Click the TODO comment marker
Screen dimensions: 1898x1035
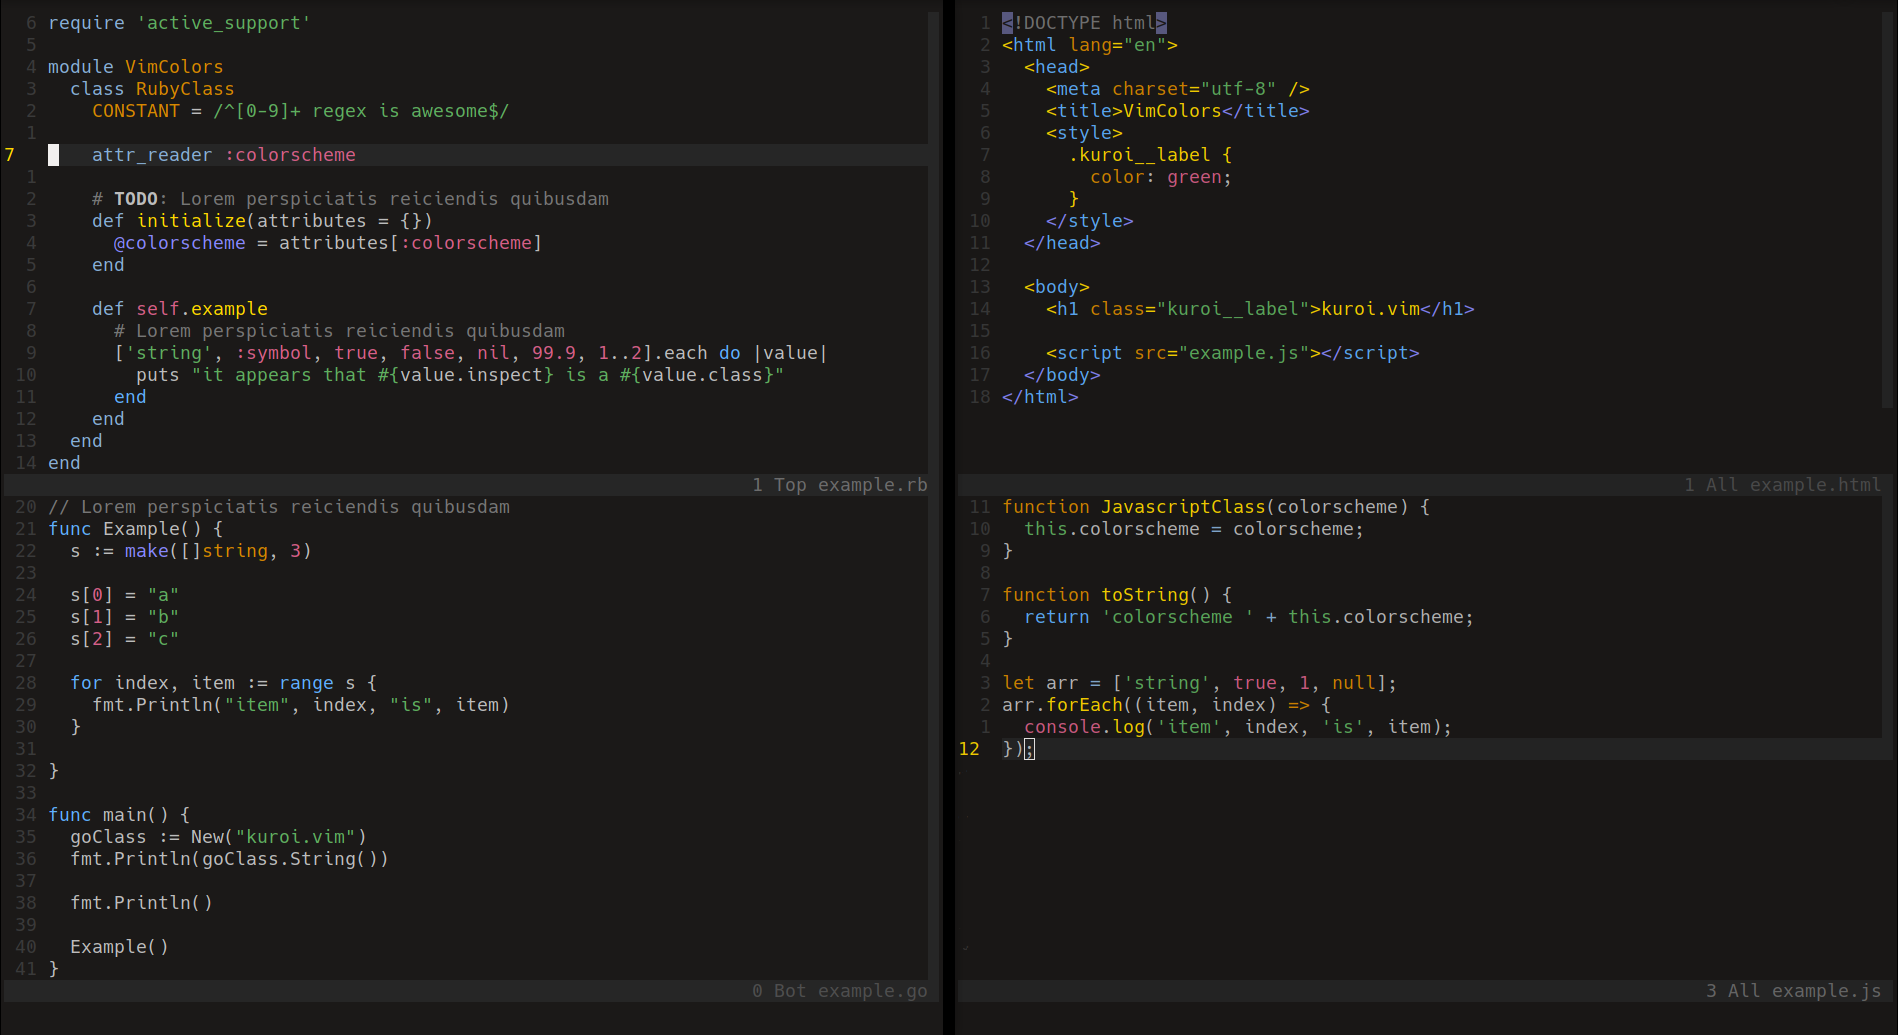tap(136, 199)
